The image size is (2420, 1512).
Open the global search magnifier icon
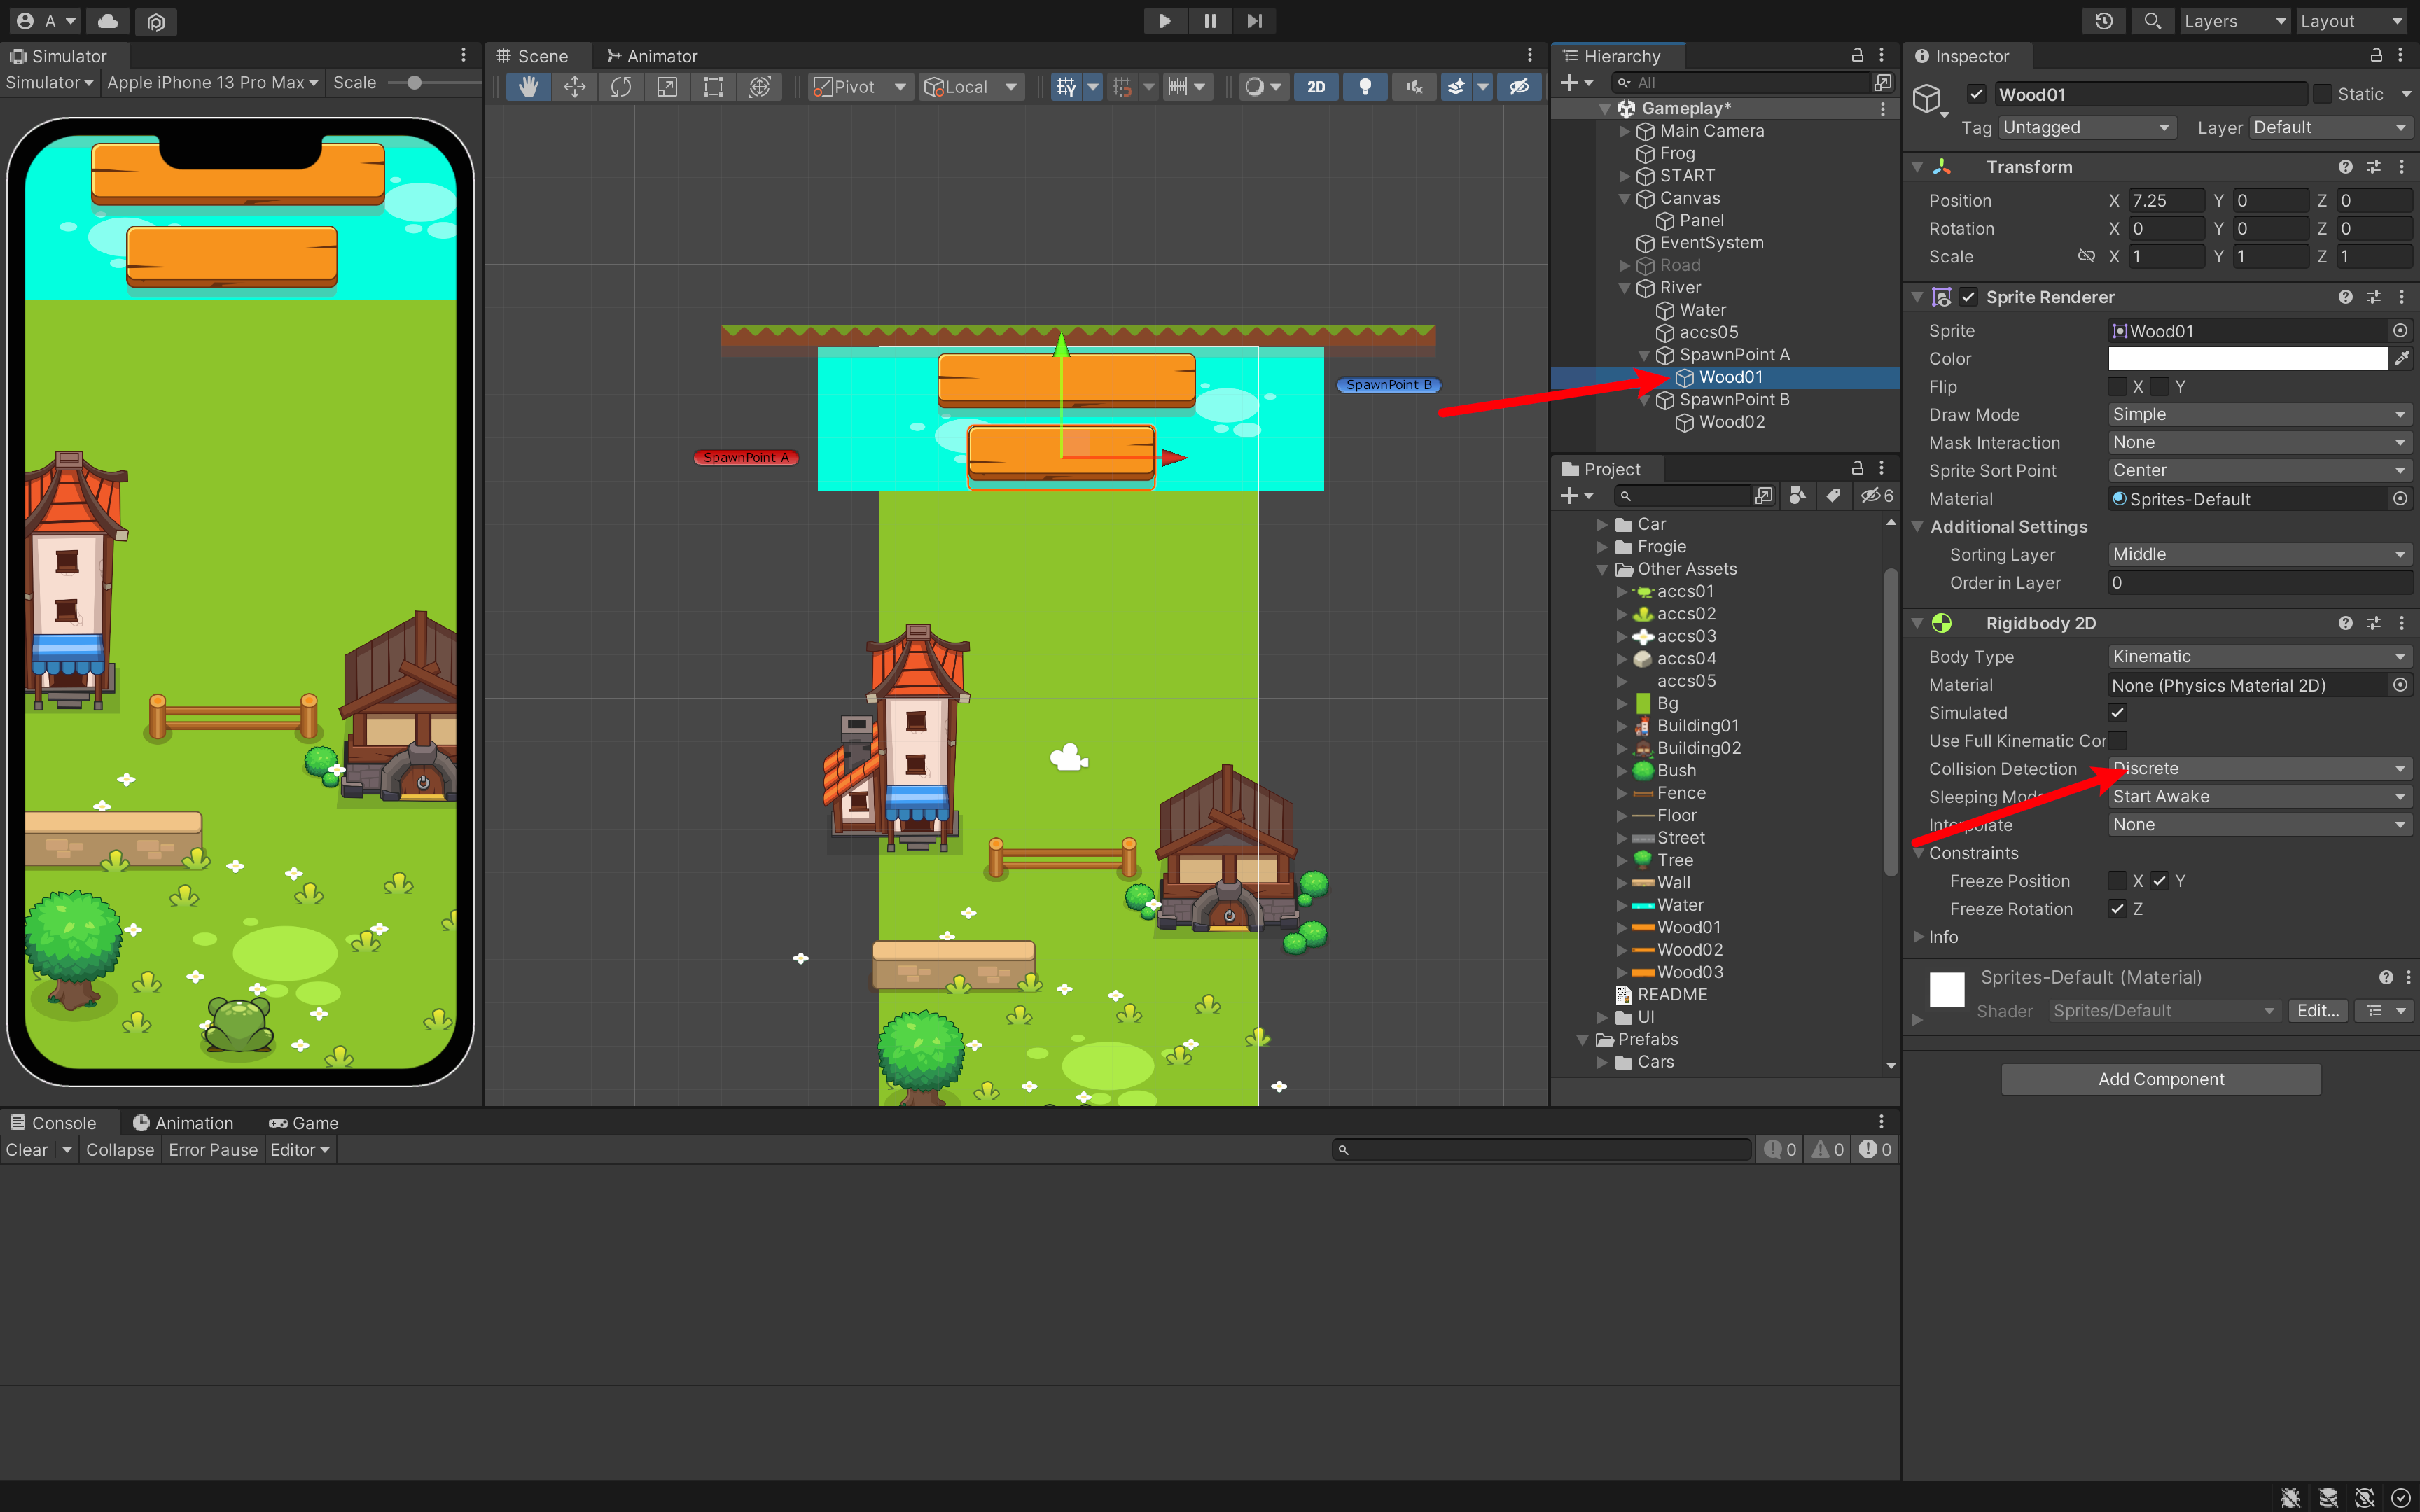2152,21
